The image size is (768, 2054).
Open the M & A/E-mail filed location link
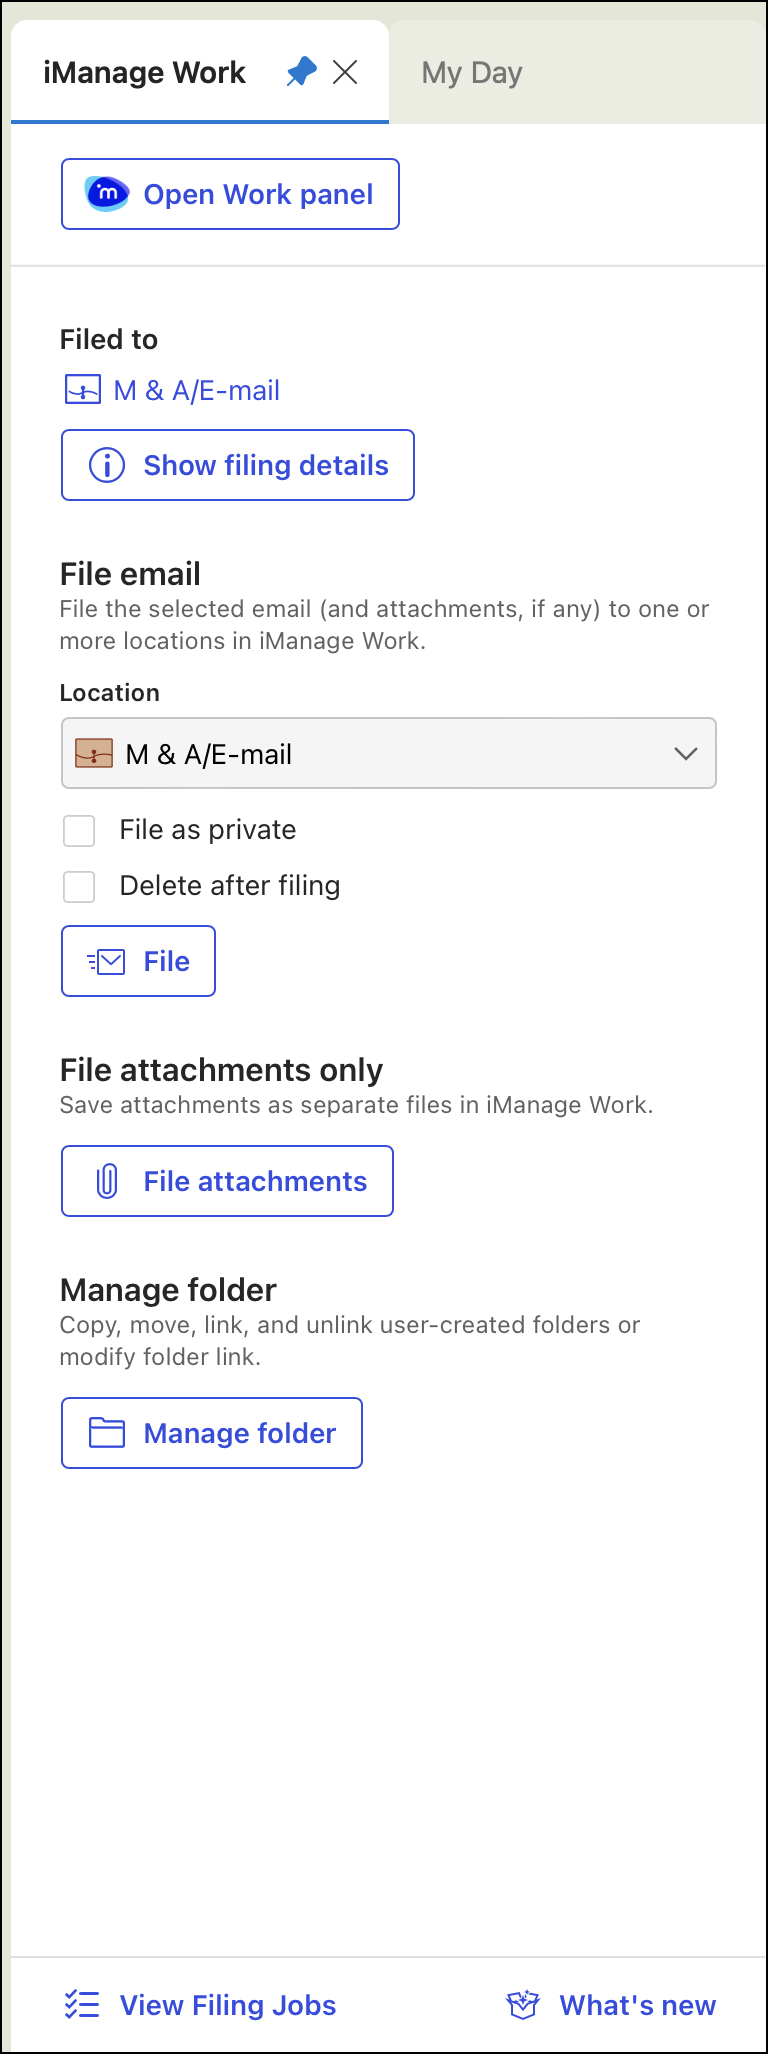pyautogui.click(x=197, y=390)
